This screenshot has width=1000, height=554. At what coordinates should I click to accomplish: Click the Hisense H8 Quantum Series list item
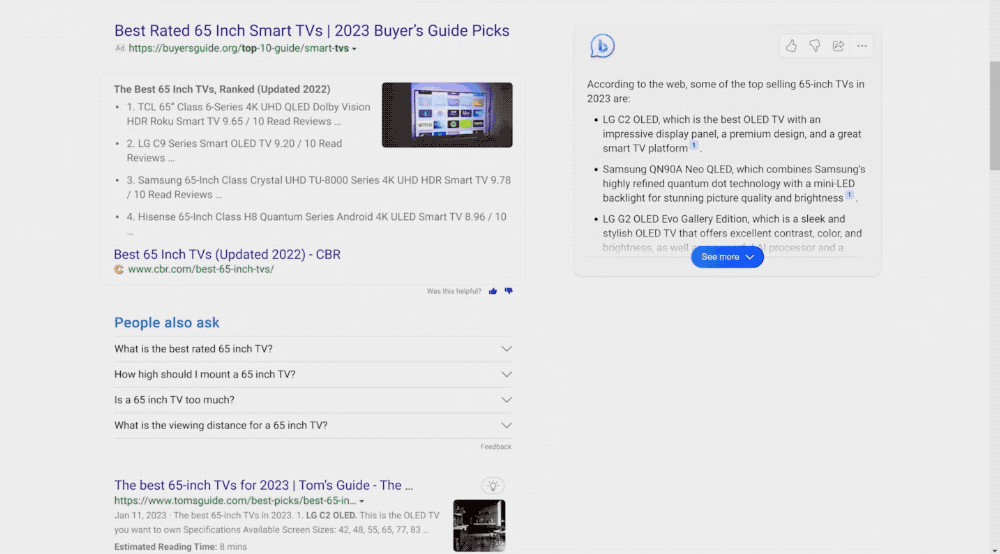(x=316, y=222)
